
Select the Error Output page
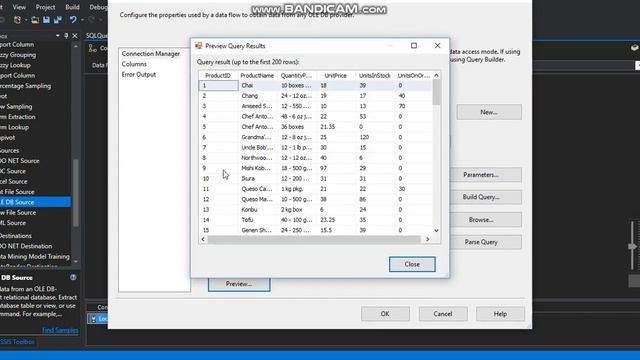tap(139, 74)
